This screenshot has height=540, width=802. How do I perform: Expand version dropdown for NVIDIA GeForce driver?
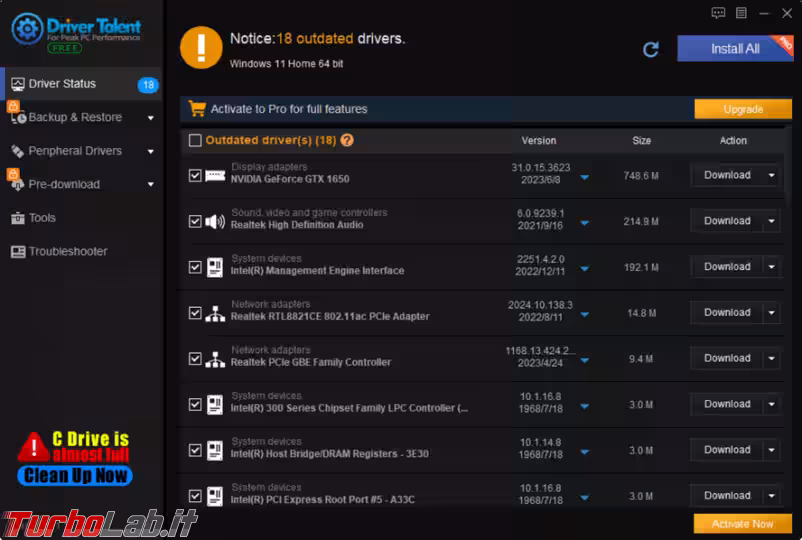click(x=585, y=177)
